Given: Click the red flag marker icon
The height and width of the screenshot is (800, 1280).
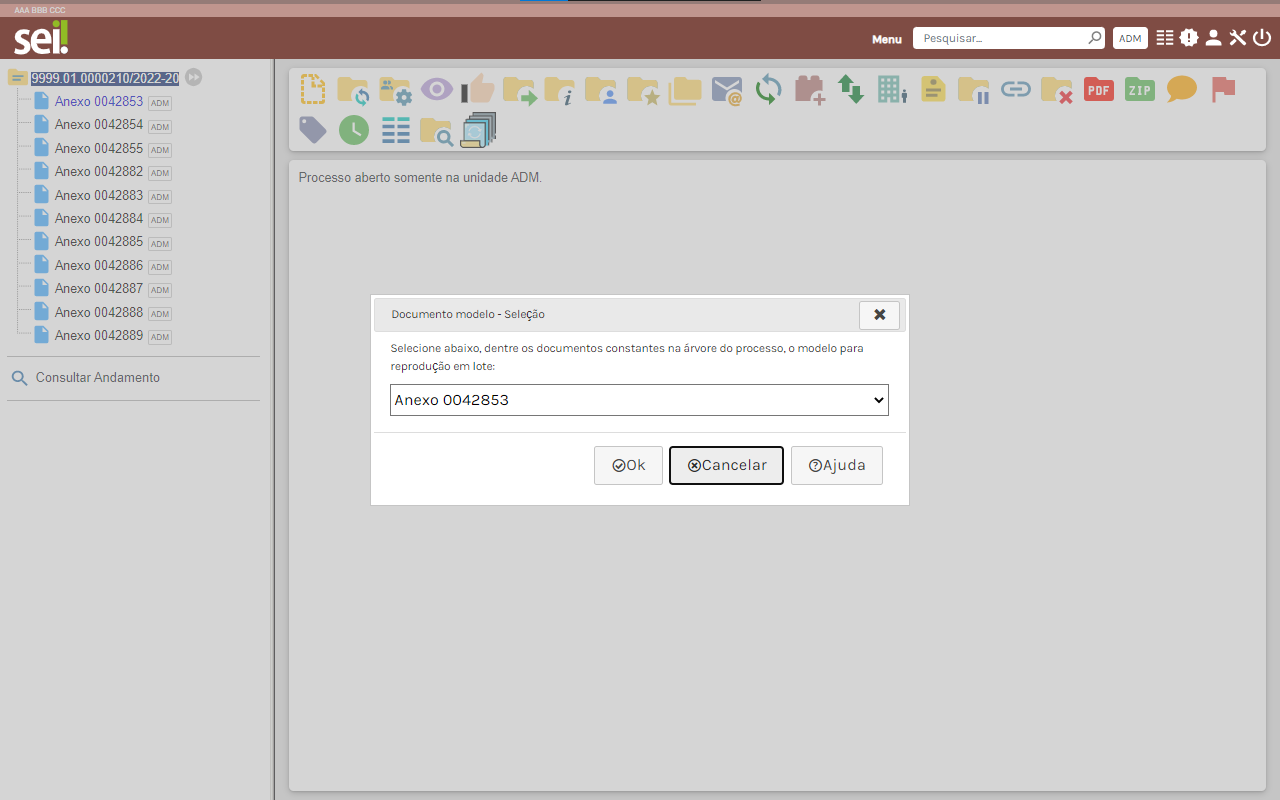Looking at the screenshot, I should pos(1223,89).
